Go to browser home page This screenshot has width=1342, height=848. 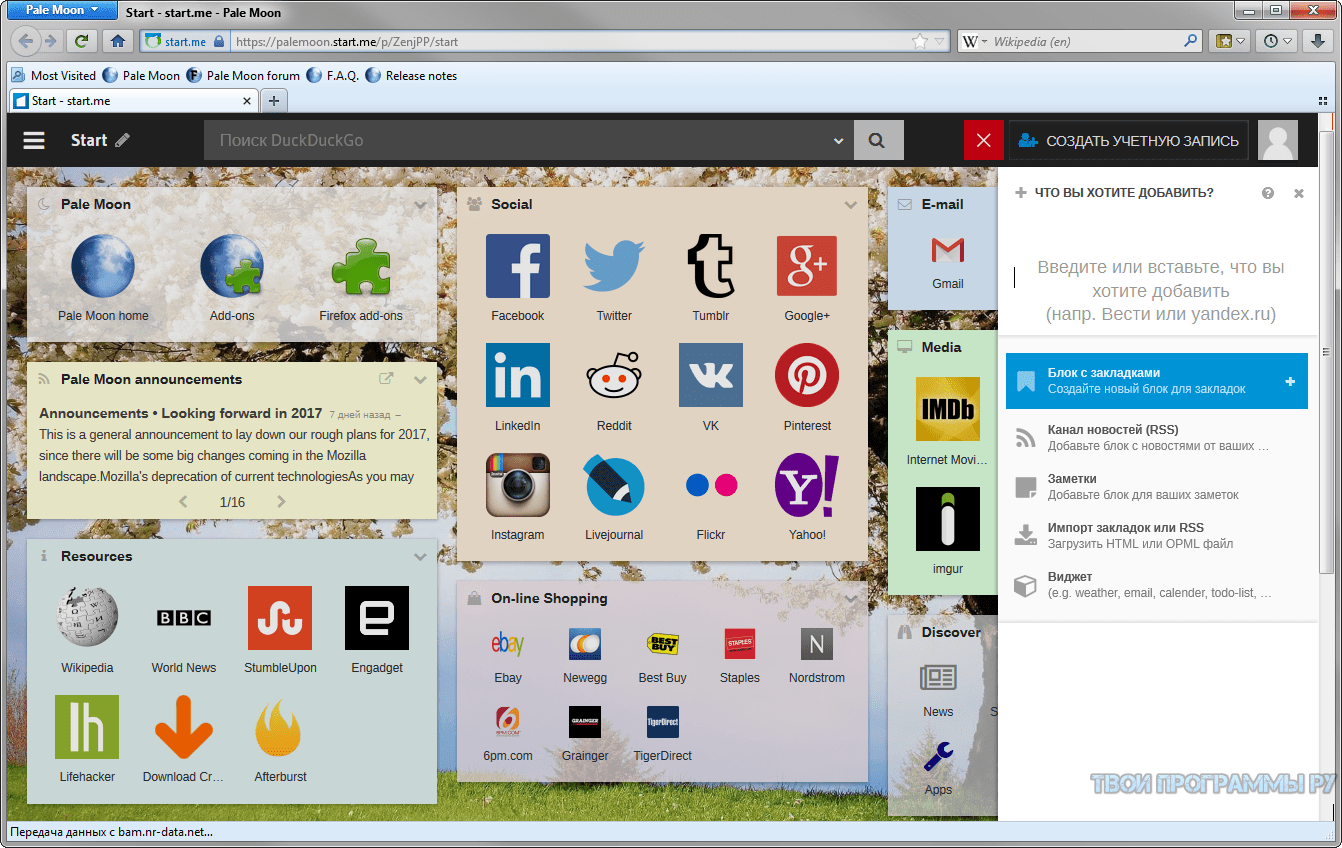click(118, 41)
